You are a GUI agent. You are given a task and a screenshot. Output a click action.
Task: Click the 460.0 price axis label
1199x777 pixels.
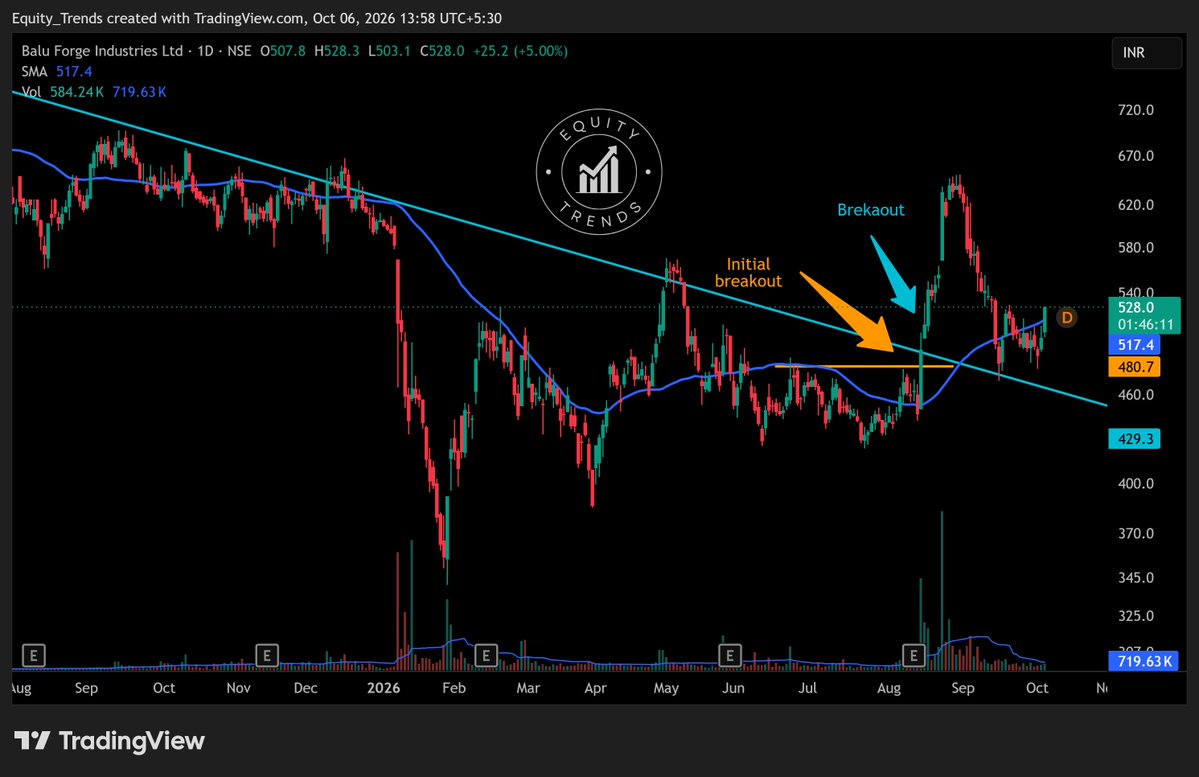pyautogui.click(x=1136, y=395)
